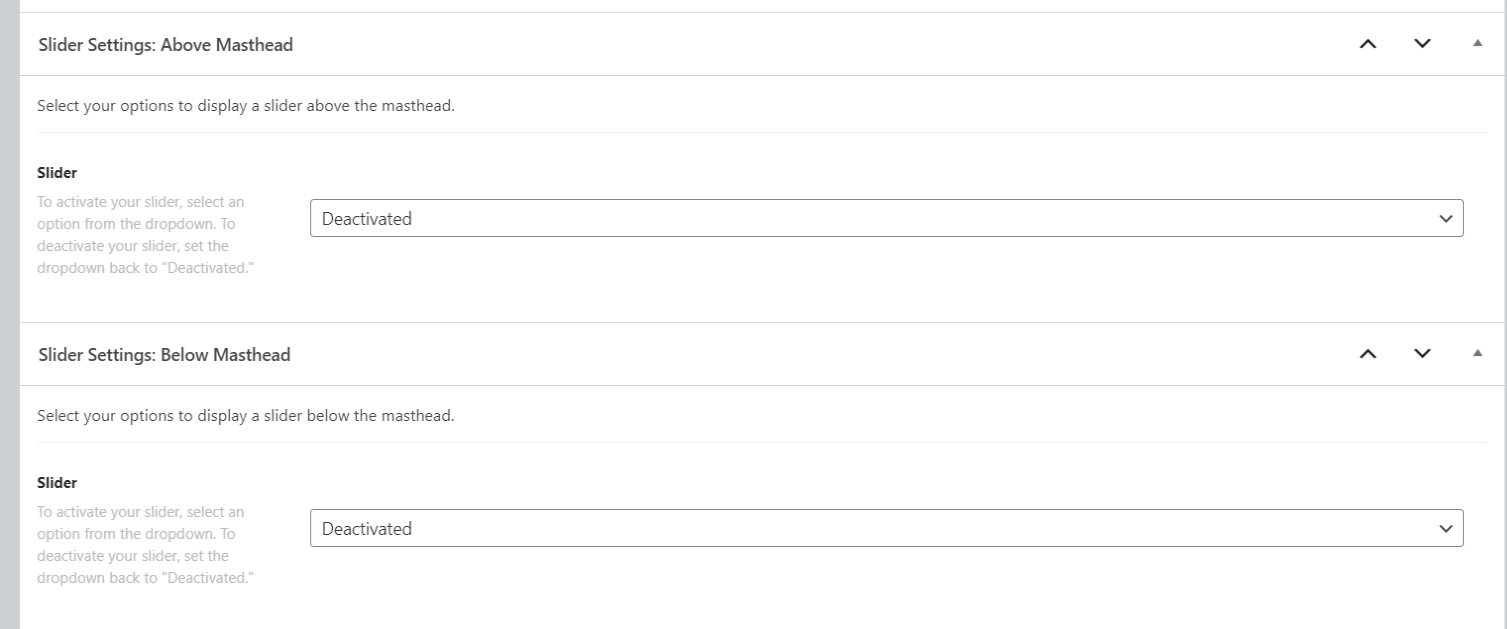This screenshot has width=1507, height=629.
Task: Select the bold Slider label in the Above Masthead panel
Action: pyautogui.click(x=57, y=173)
